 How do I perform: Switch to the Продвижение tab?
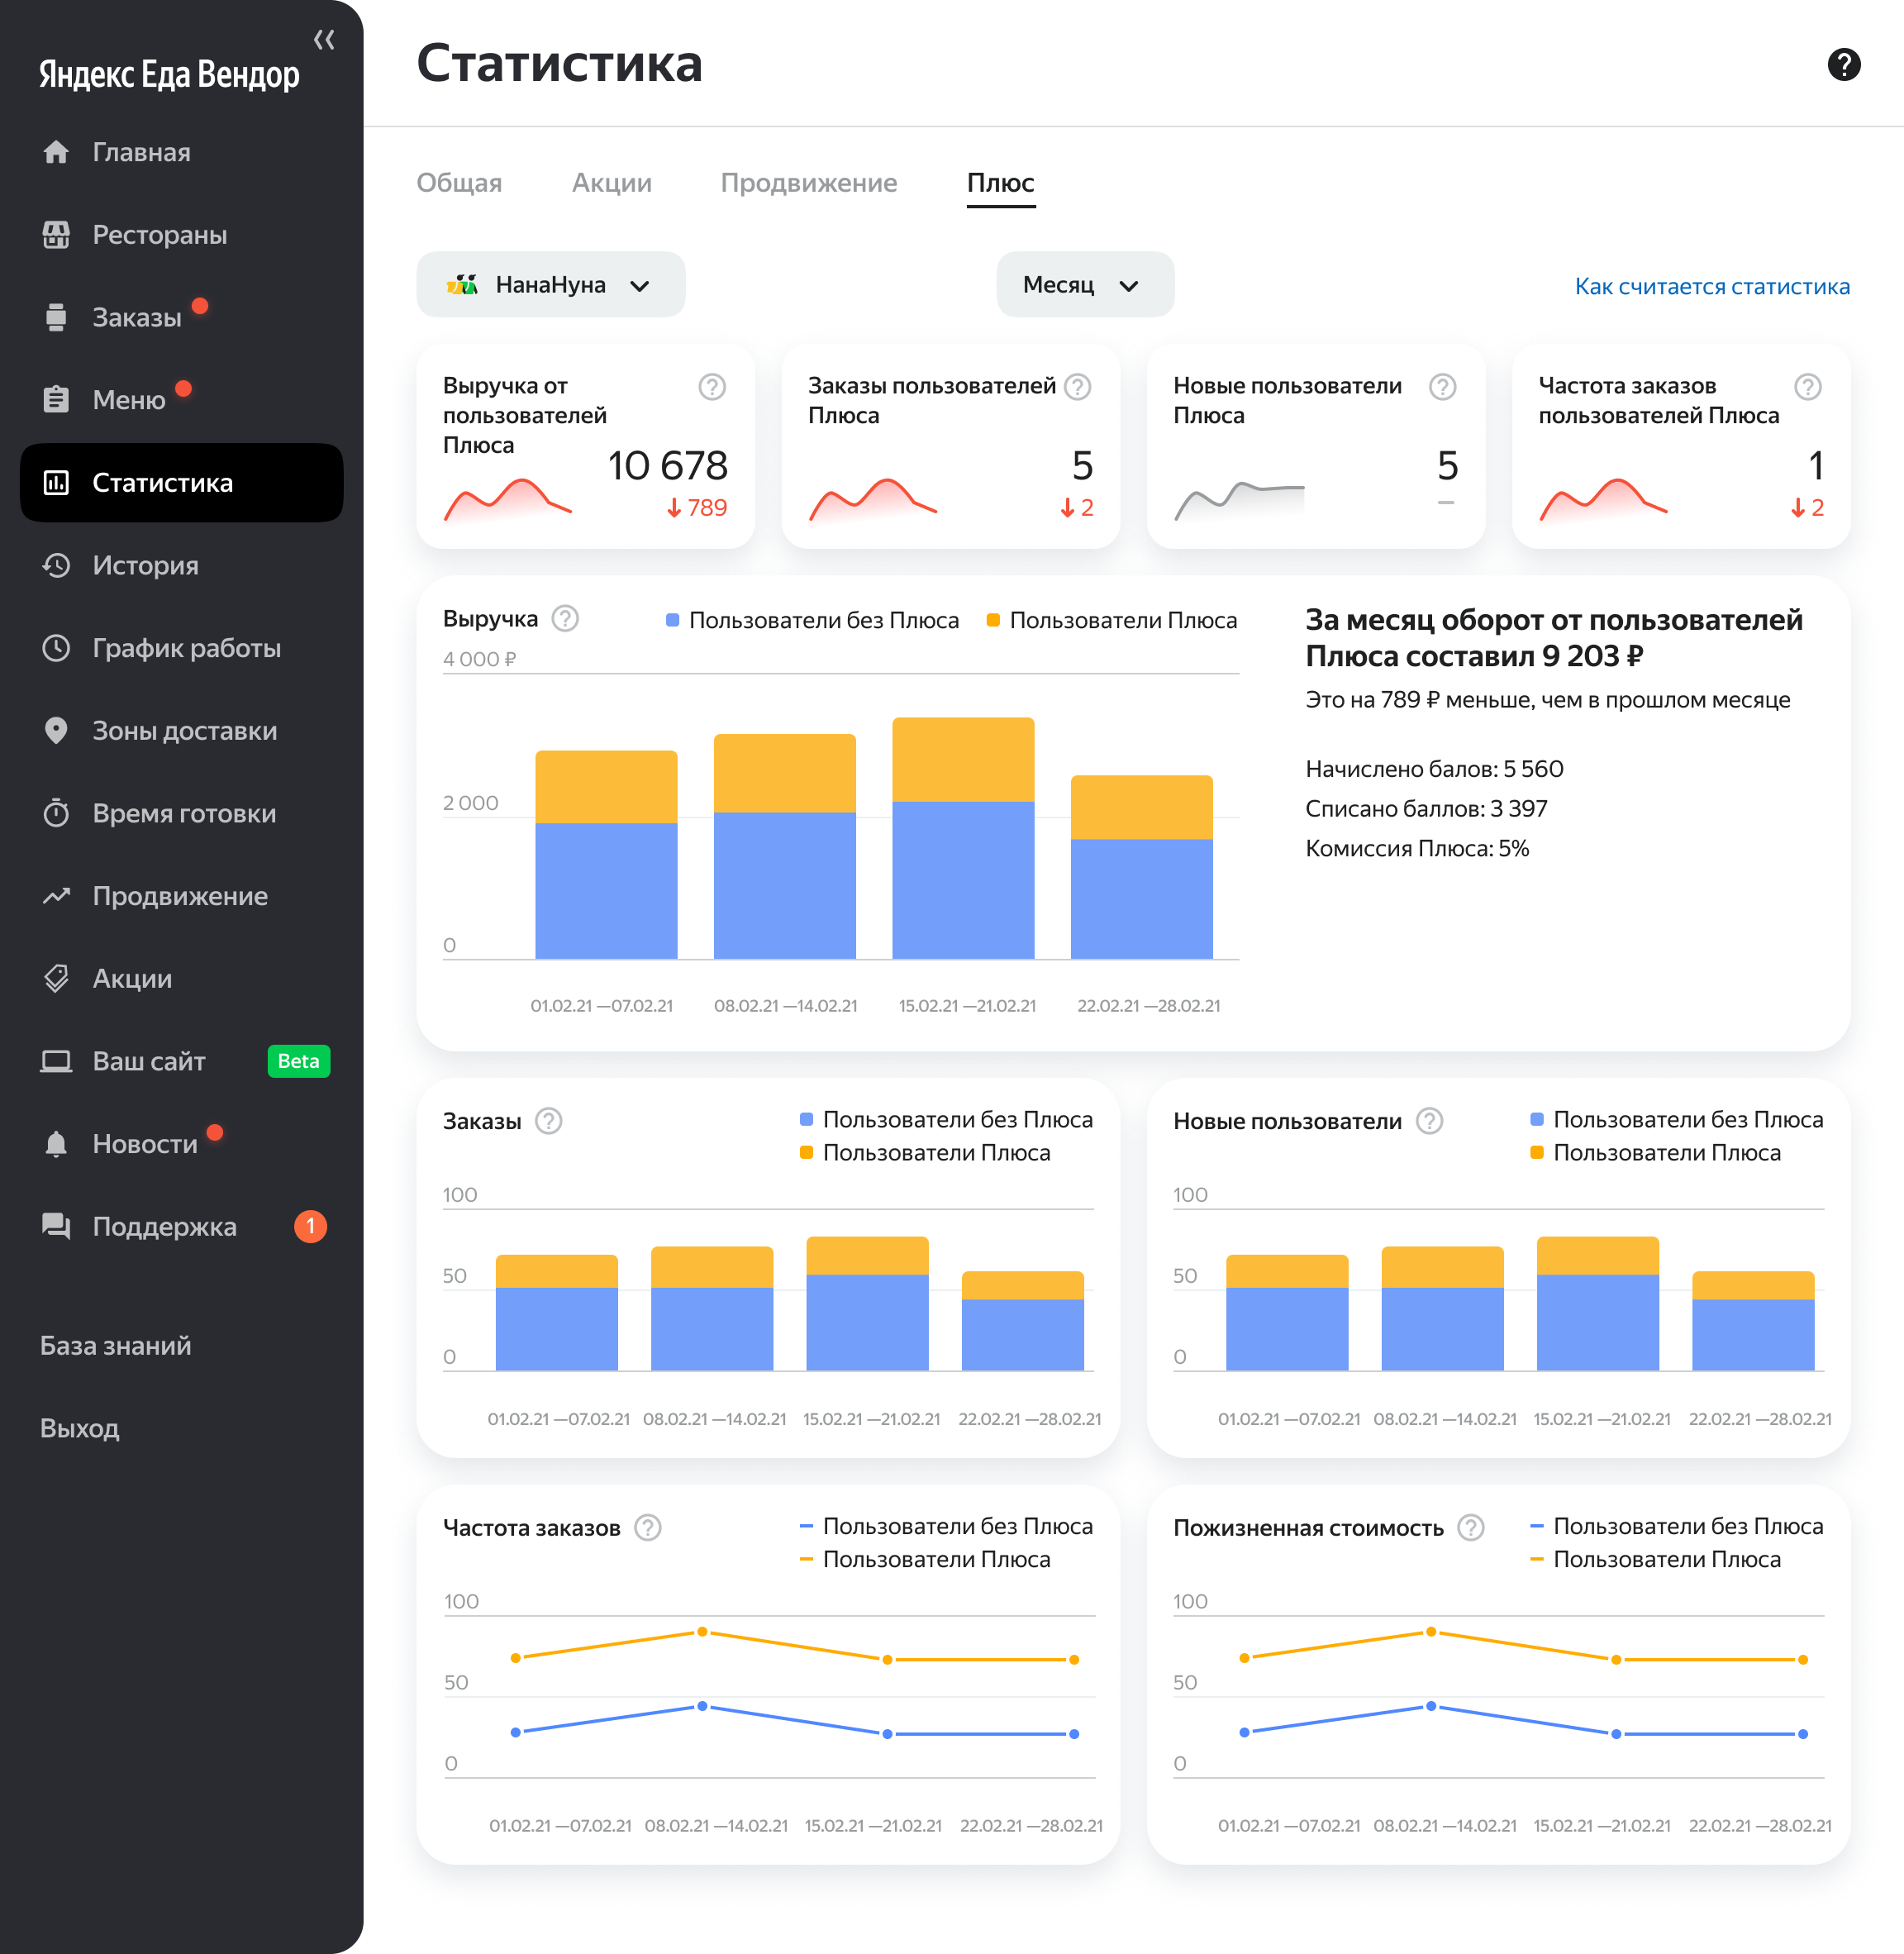(x=808, y=183)
